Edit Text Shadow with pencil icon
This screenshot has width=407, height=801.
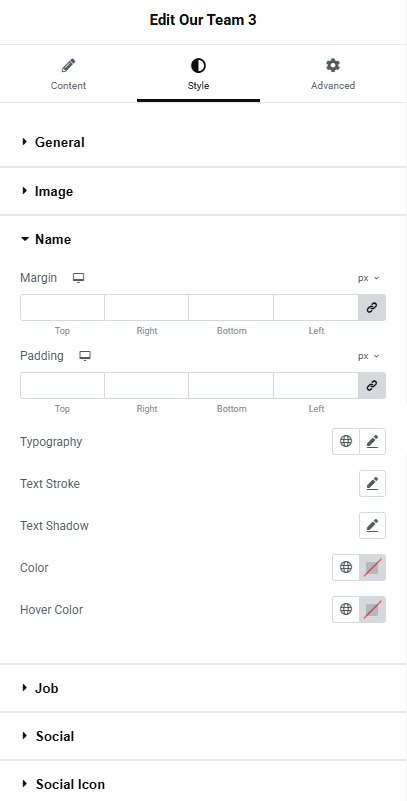(372, 525)
